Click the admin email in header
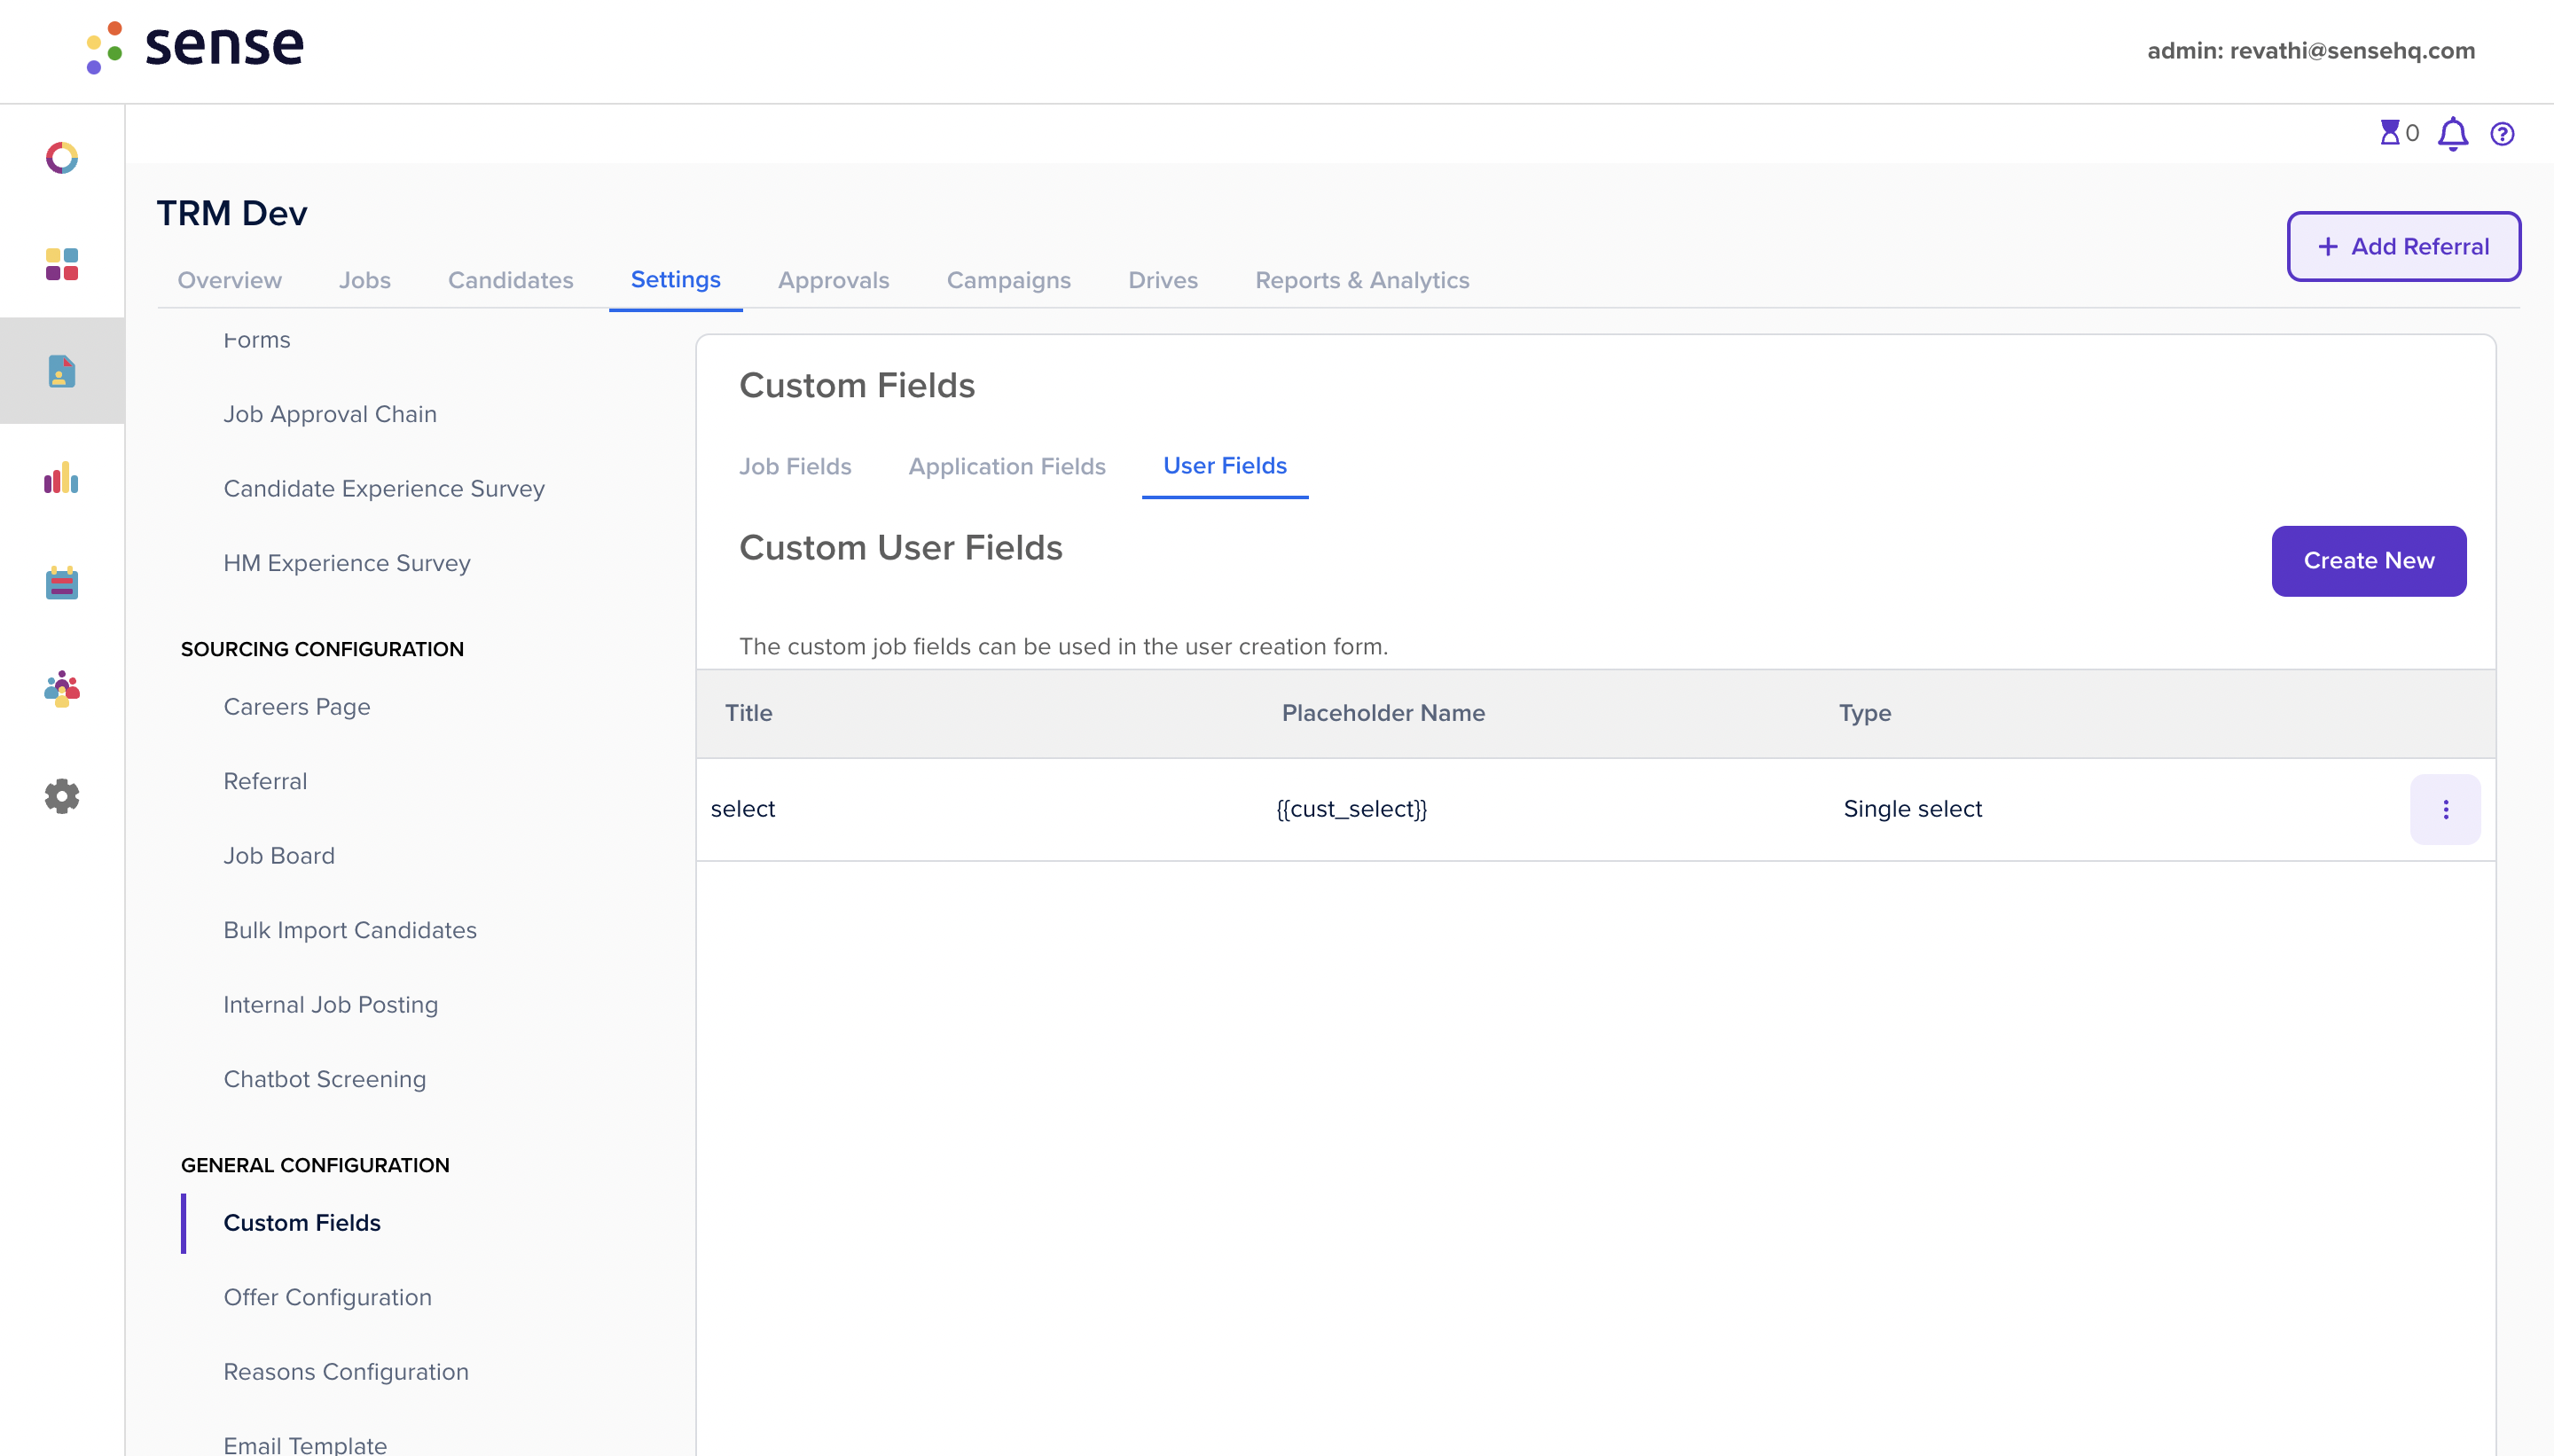This screenshot has height=1456, width=2554. pyautogui.click(x=2310, y=51)
